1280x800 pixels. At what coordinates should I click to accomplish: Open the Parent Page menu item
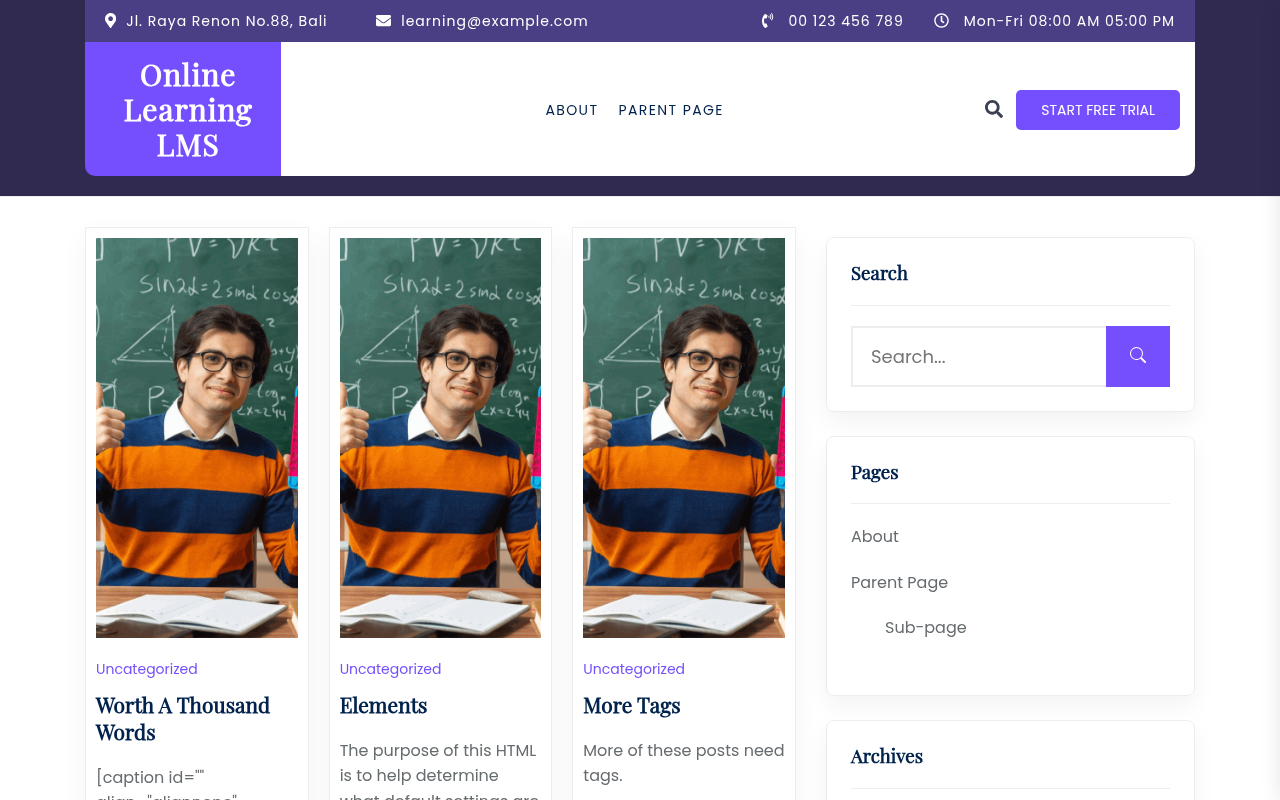coord(671,110)
